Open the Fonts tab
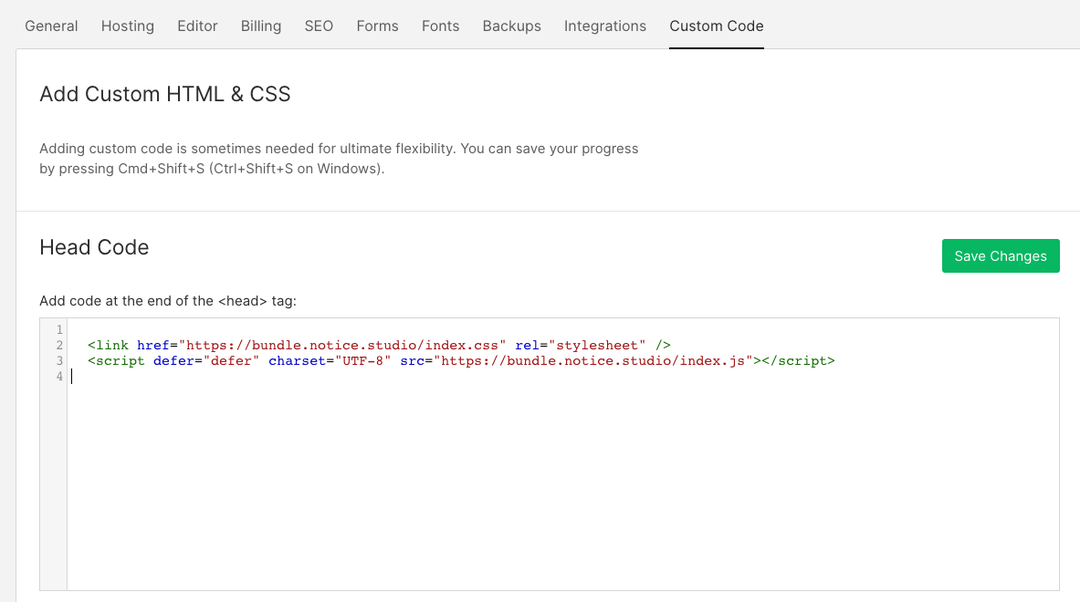 pyautogui.click(x=440, y=26)
